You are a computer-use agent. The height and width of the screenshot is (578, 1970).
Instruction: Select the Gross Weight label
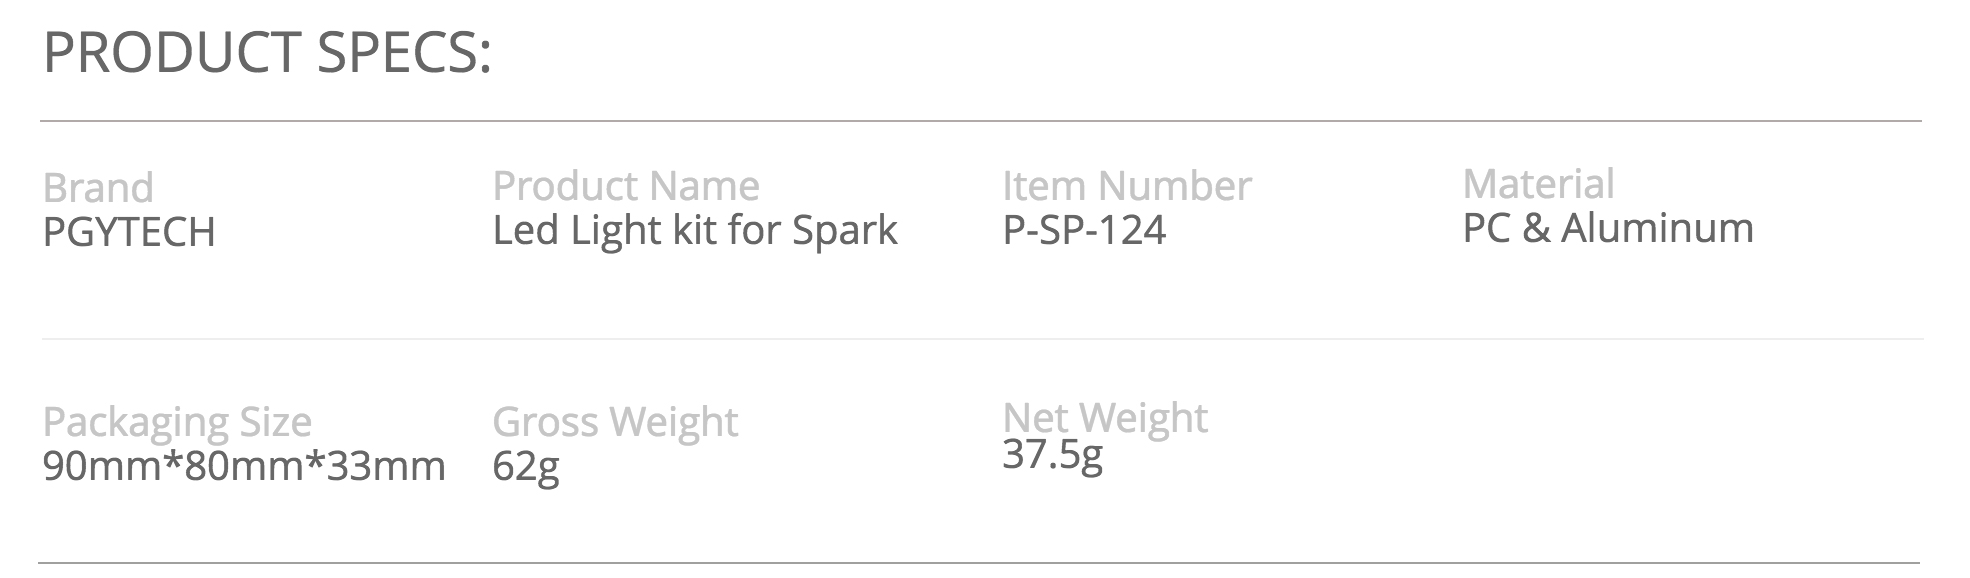pos(615,423)
